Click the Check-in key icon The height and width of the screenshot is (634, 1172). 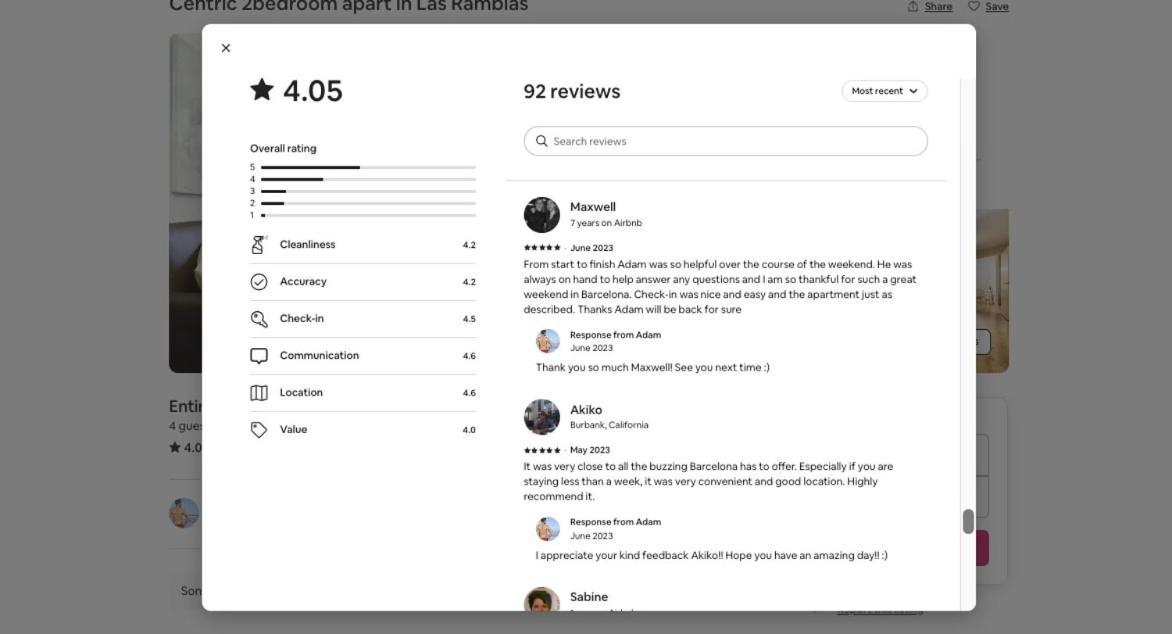pyautogui.click(x=259, y=318)
